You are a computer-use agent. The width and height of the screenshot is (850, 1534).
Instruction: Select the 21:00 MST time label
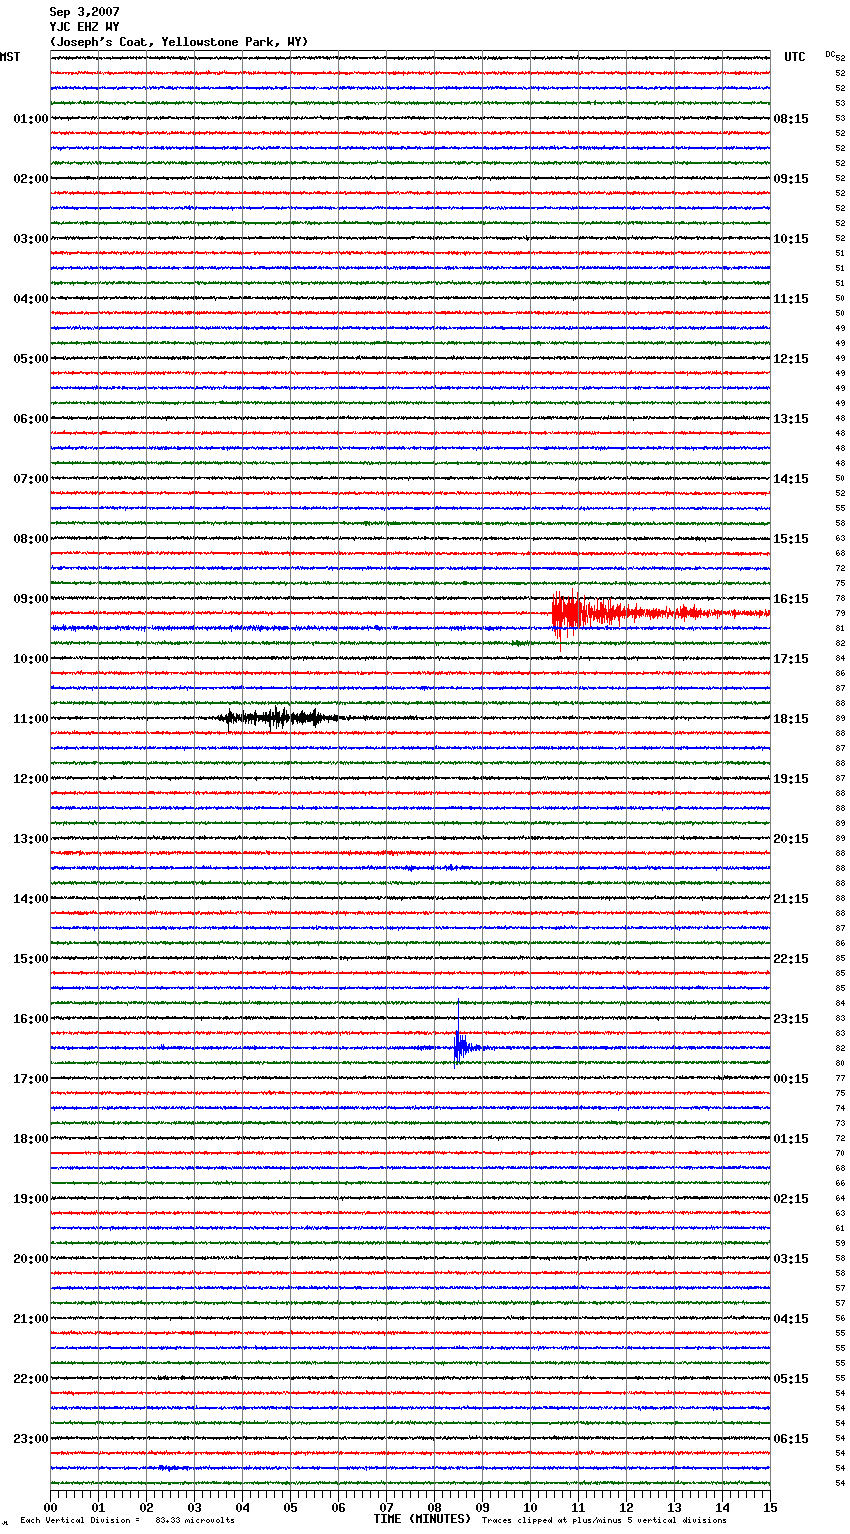click(x=31, y=1319)
